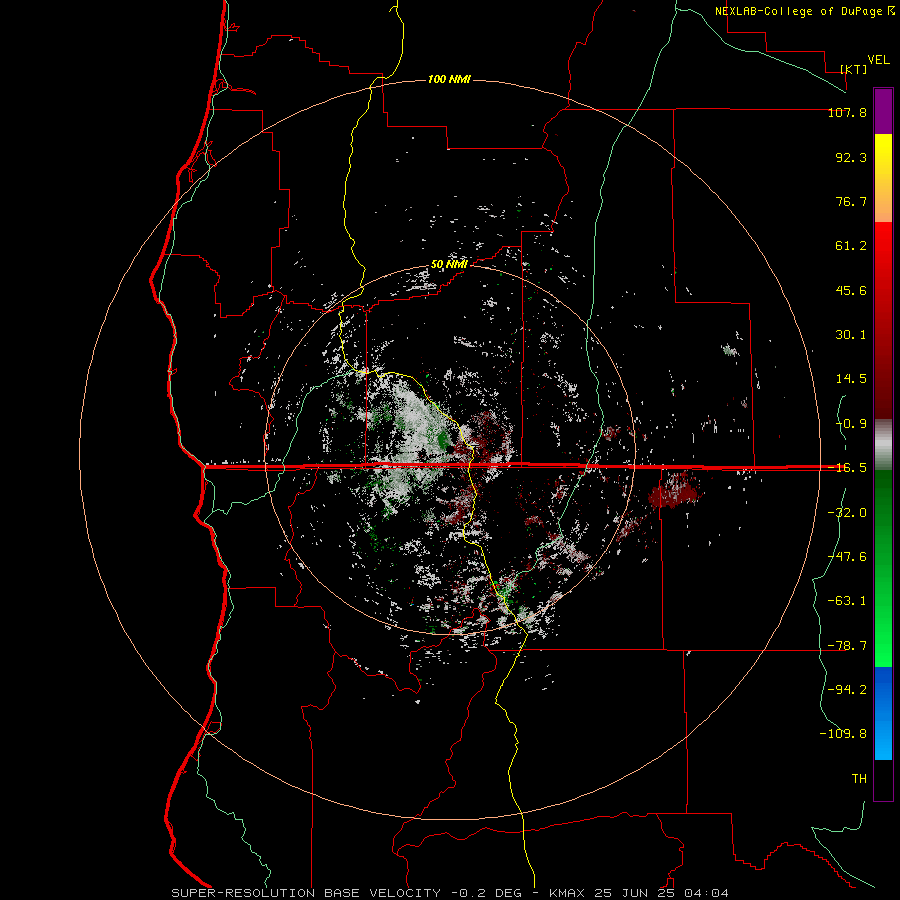The image size is (900, 900).
Task: Click the -0.9 value on the velocity scale
Action: click(x=851, y=424)
